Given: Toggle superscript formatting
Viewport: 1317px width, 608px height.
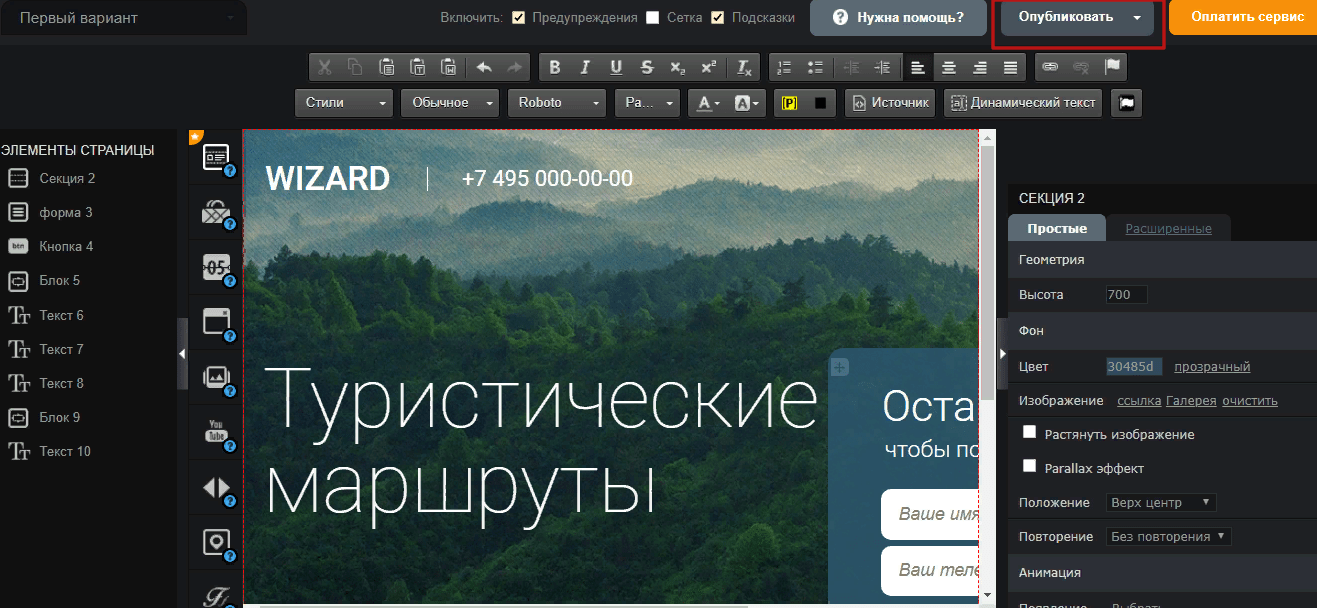Looking at the screenshot, I should pos(708,67).
